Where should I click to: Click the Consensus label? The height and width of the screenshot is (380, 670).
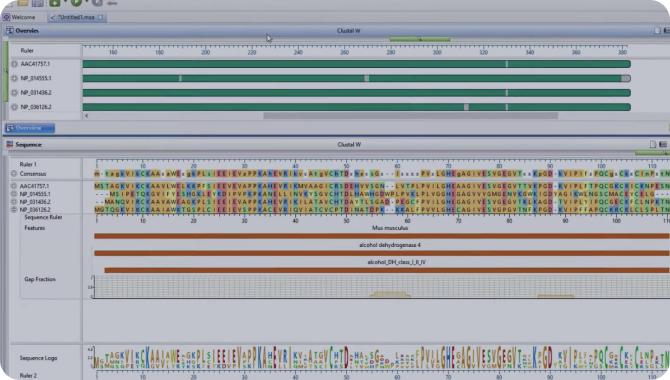coord(33,174)
